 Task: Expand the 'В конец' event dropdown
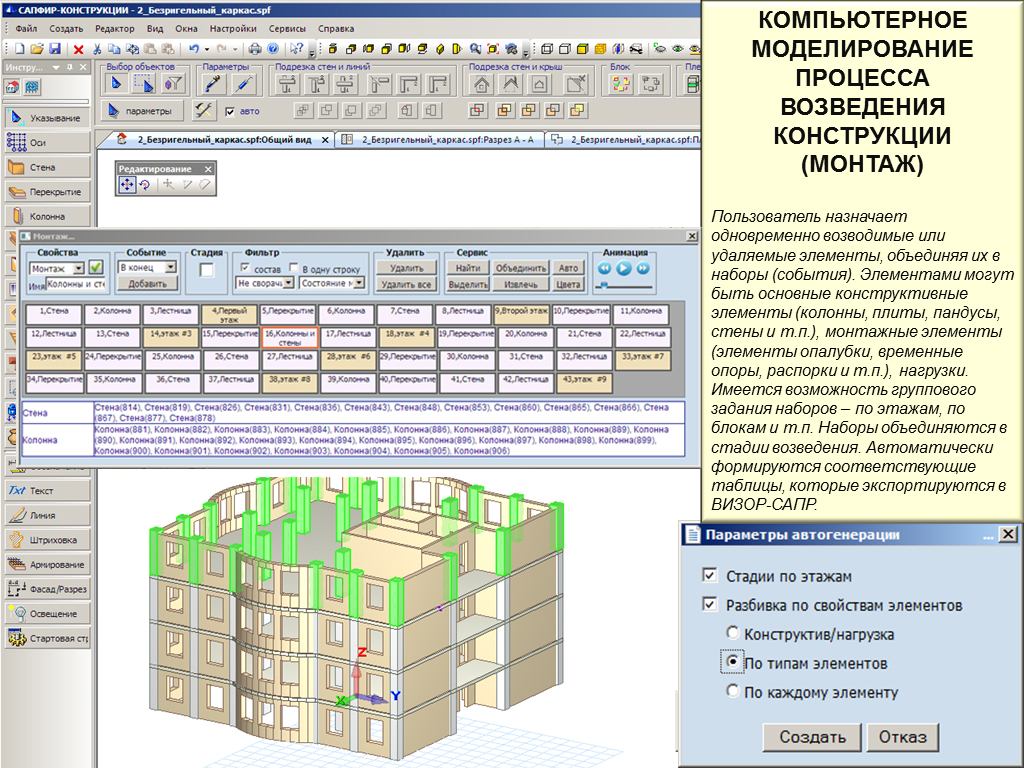click(170, 267)
